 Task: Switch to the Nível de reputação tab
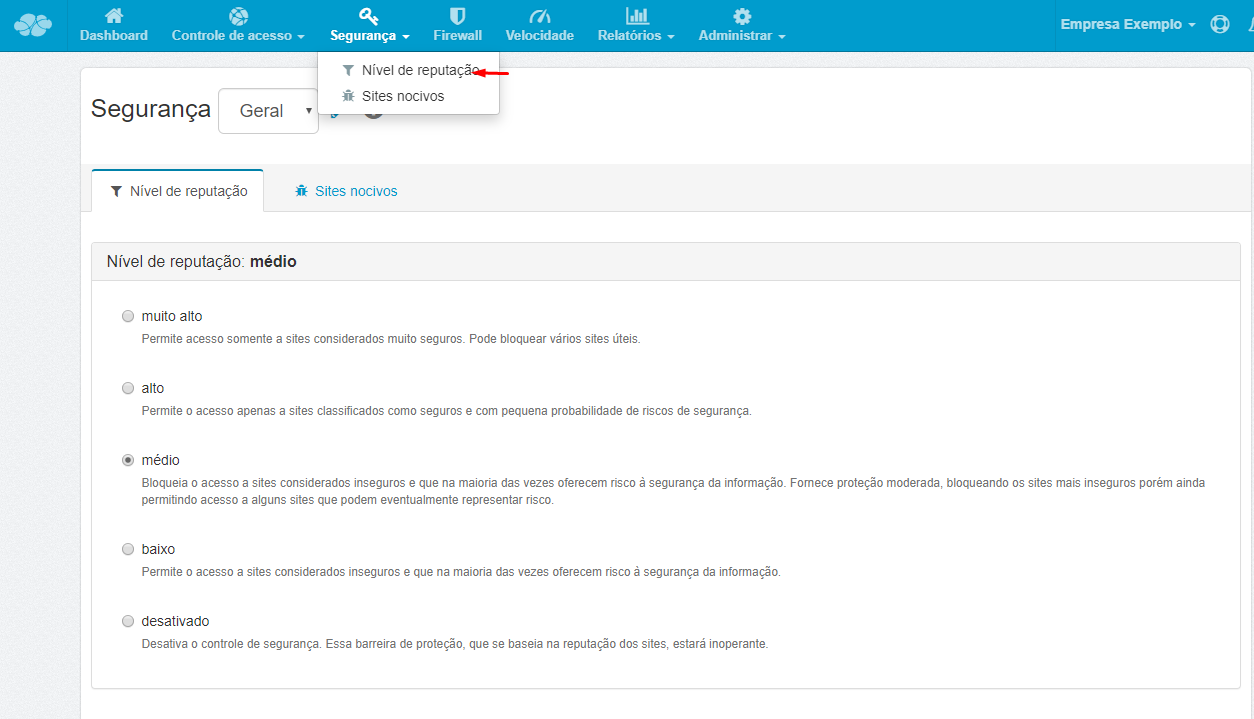tap(178, 191)
